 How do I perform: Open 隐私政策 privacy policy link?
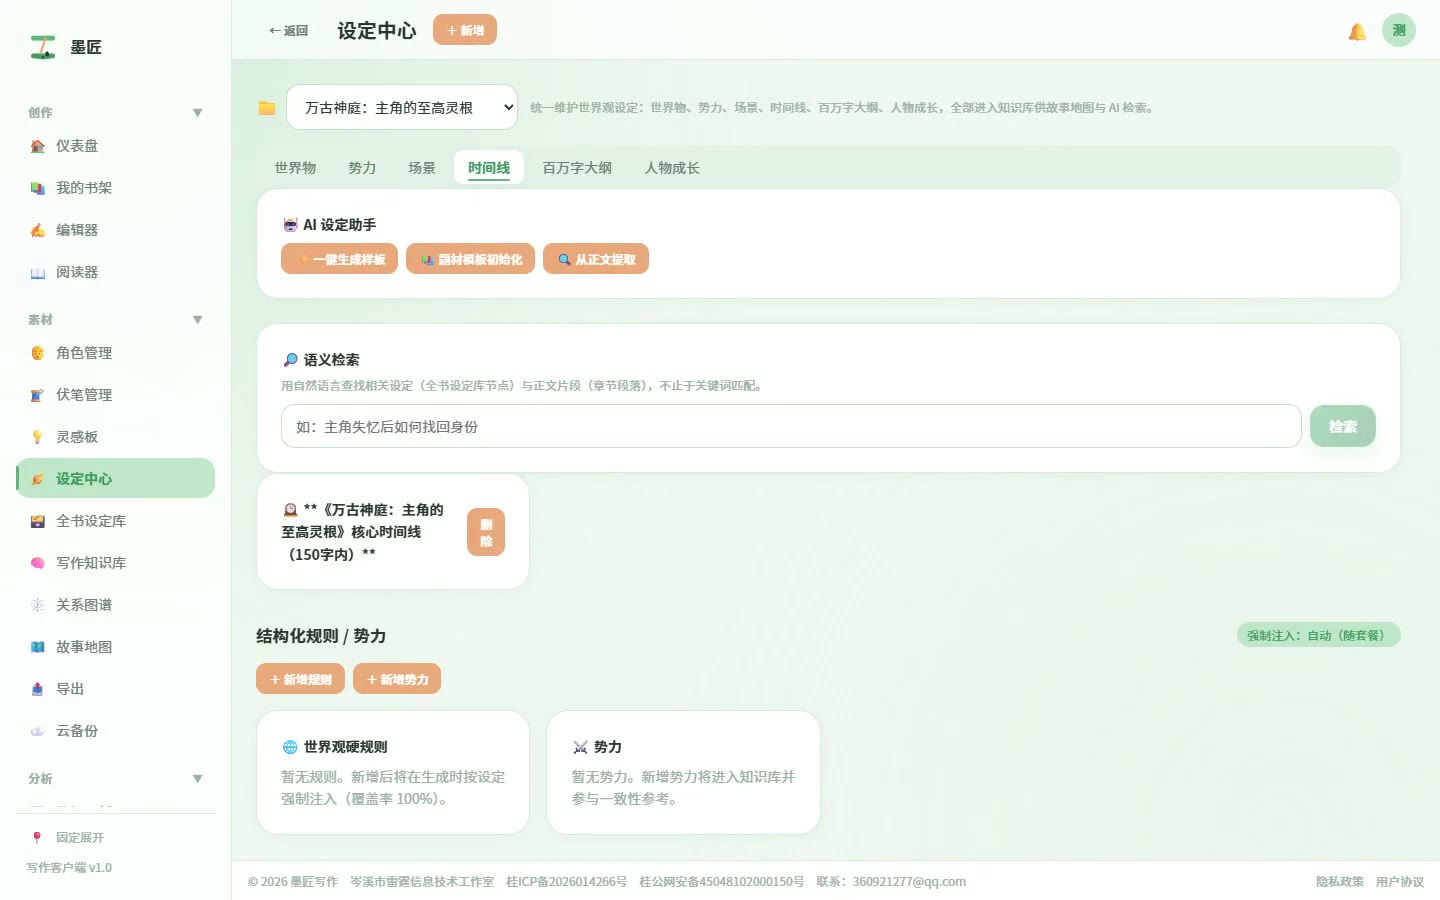(x=1340, y=882)
